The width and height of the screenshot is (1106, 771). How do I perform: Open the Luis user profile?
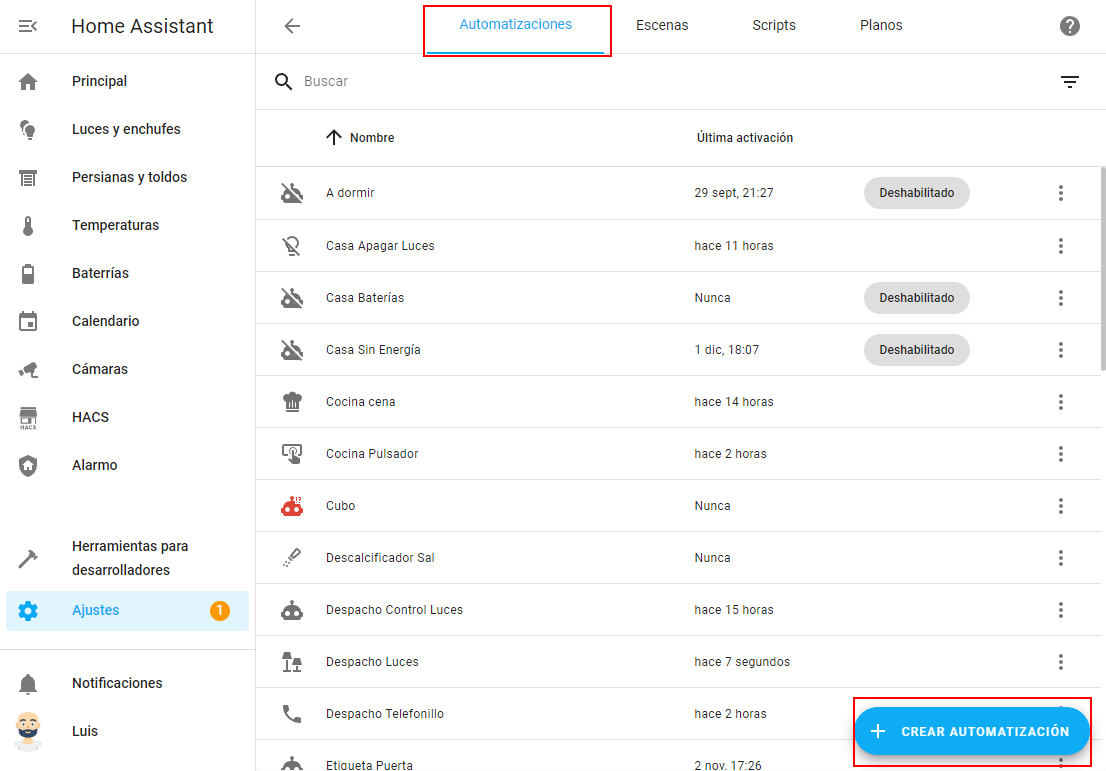point(85,731)
